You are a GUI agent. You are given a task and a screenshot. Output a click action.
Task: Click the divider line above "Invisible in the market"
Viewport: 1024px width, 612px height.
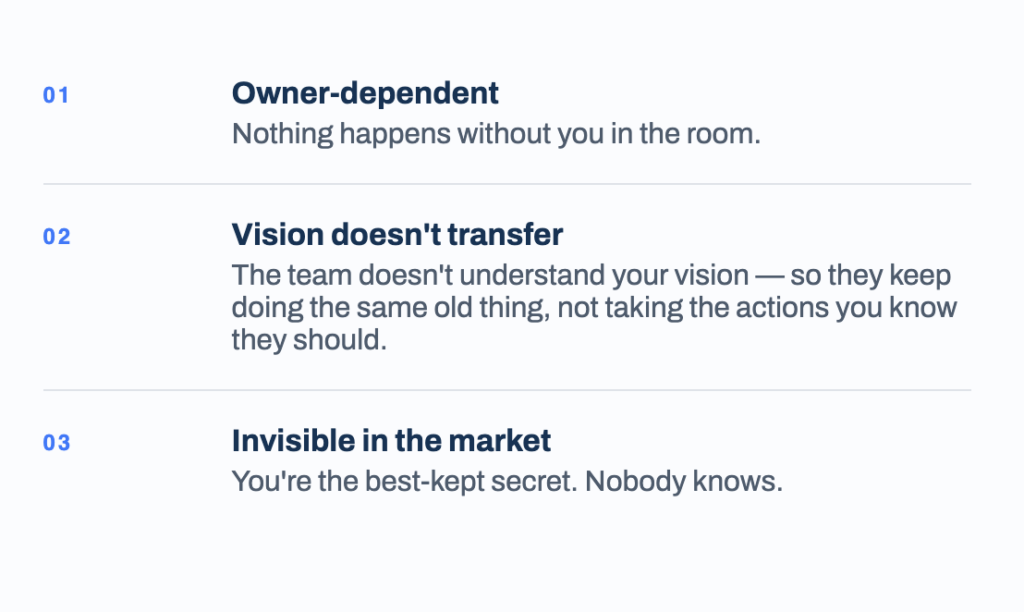pos(507,391)
